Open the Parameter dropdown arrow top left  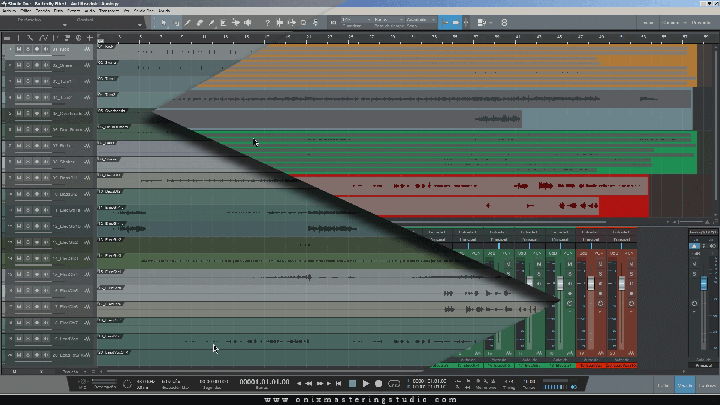pos(65,24)
